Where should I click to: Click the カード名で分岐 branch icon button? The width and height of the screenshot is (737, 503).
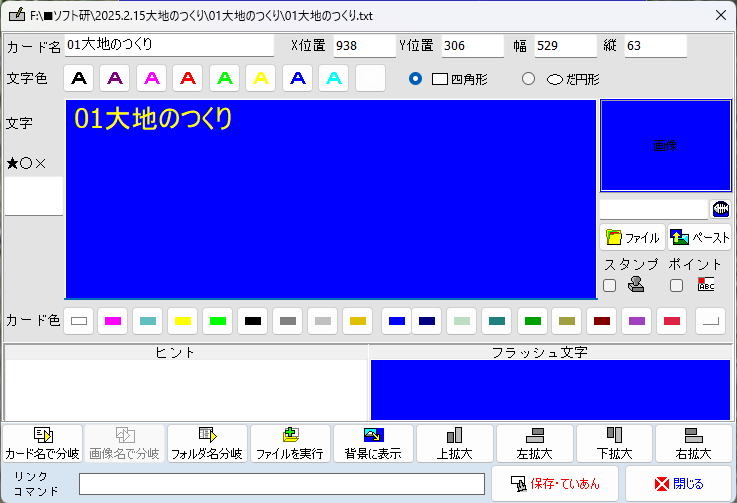coord(42,443)
